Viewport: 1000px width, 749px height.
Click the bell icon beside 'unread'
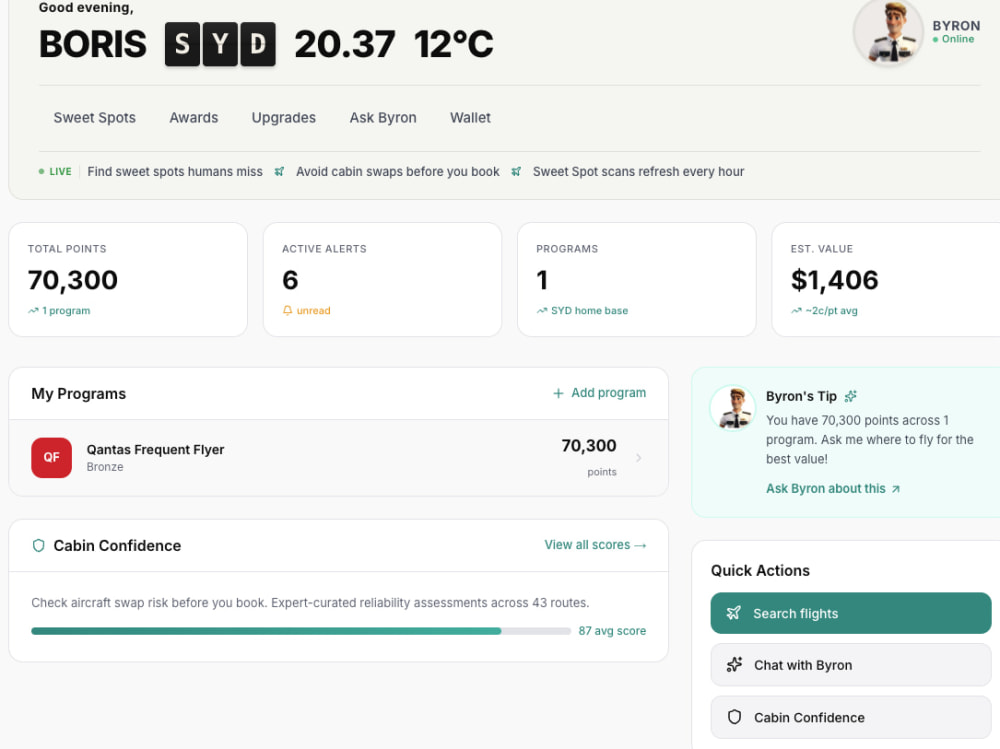tap(288, 311)
